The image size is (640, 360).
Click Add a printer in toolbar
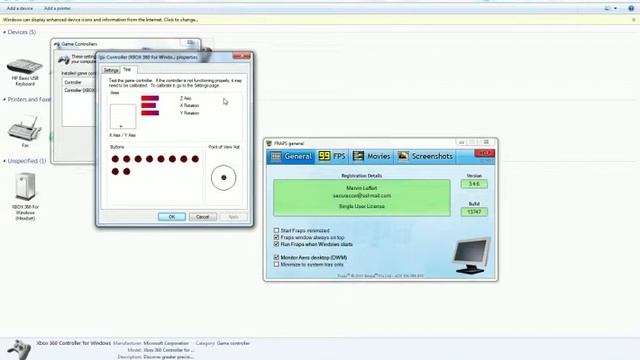57,8
